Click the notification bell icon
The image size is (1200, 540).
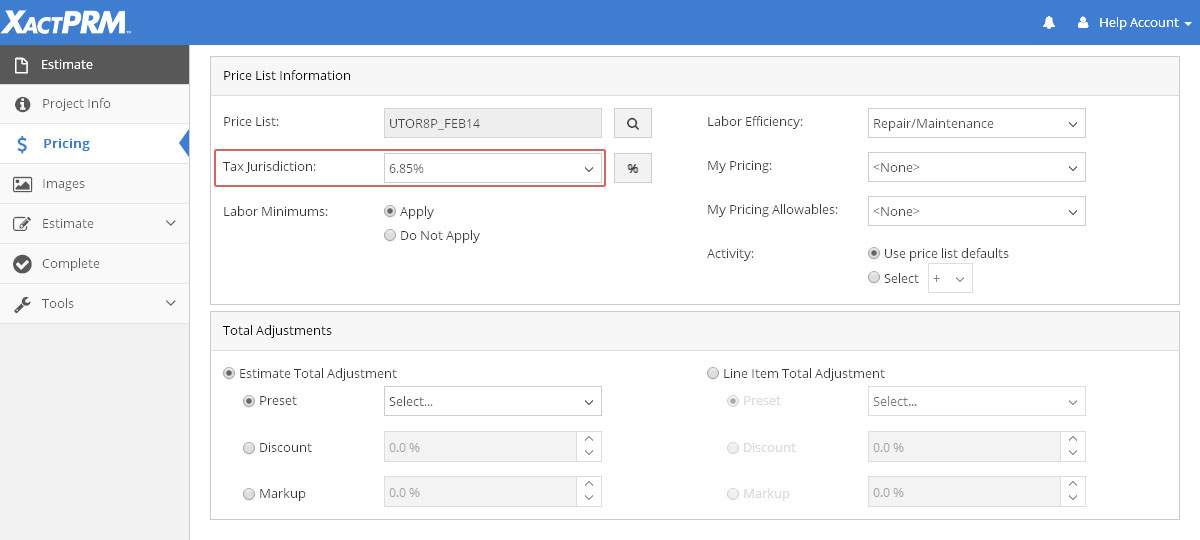click(1048, 22)
